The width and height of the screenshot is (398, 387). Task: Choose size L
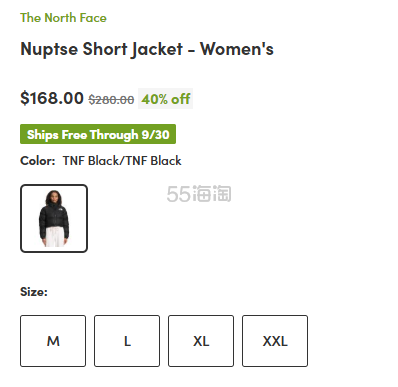[127, 341]
